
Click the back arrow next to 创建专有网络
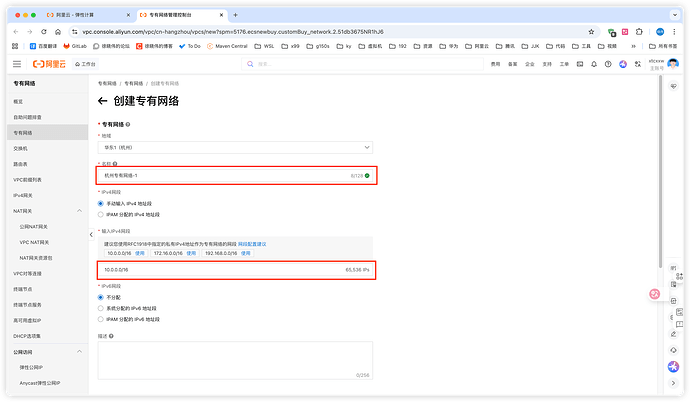102,102
